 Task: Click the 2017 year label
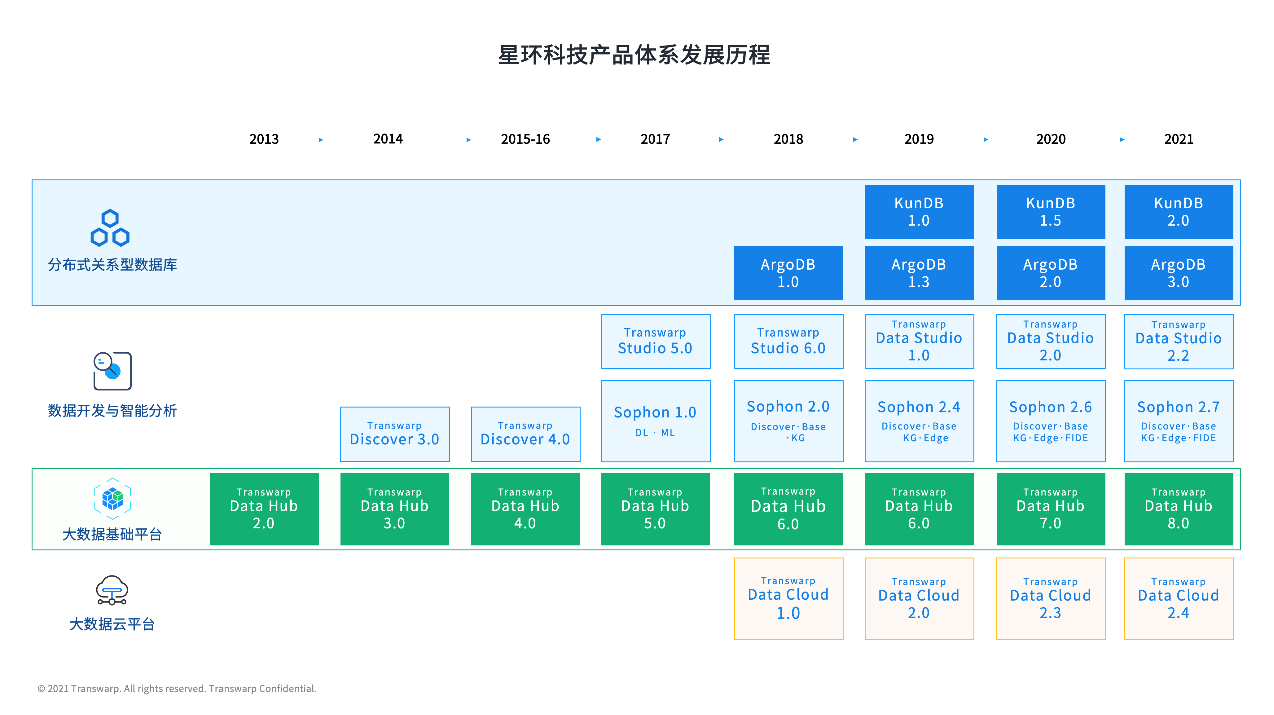(655, 139)
